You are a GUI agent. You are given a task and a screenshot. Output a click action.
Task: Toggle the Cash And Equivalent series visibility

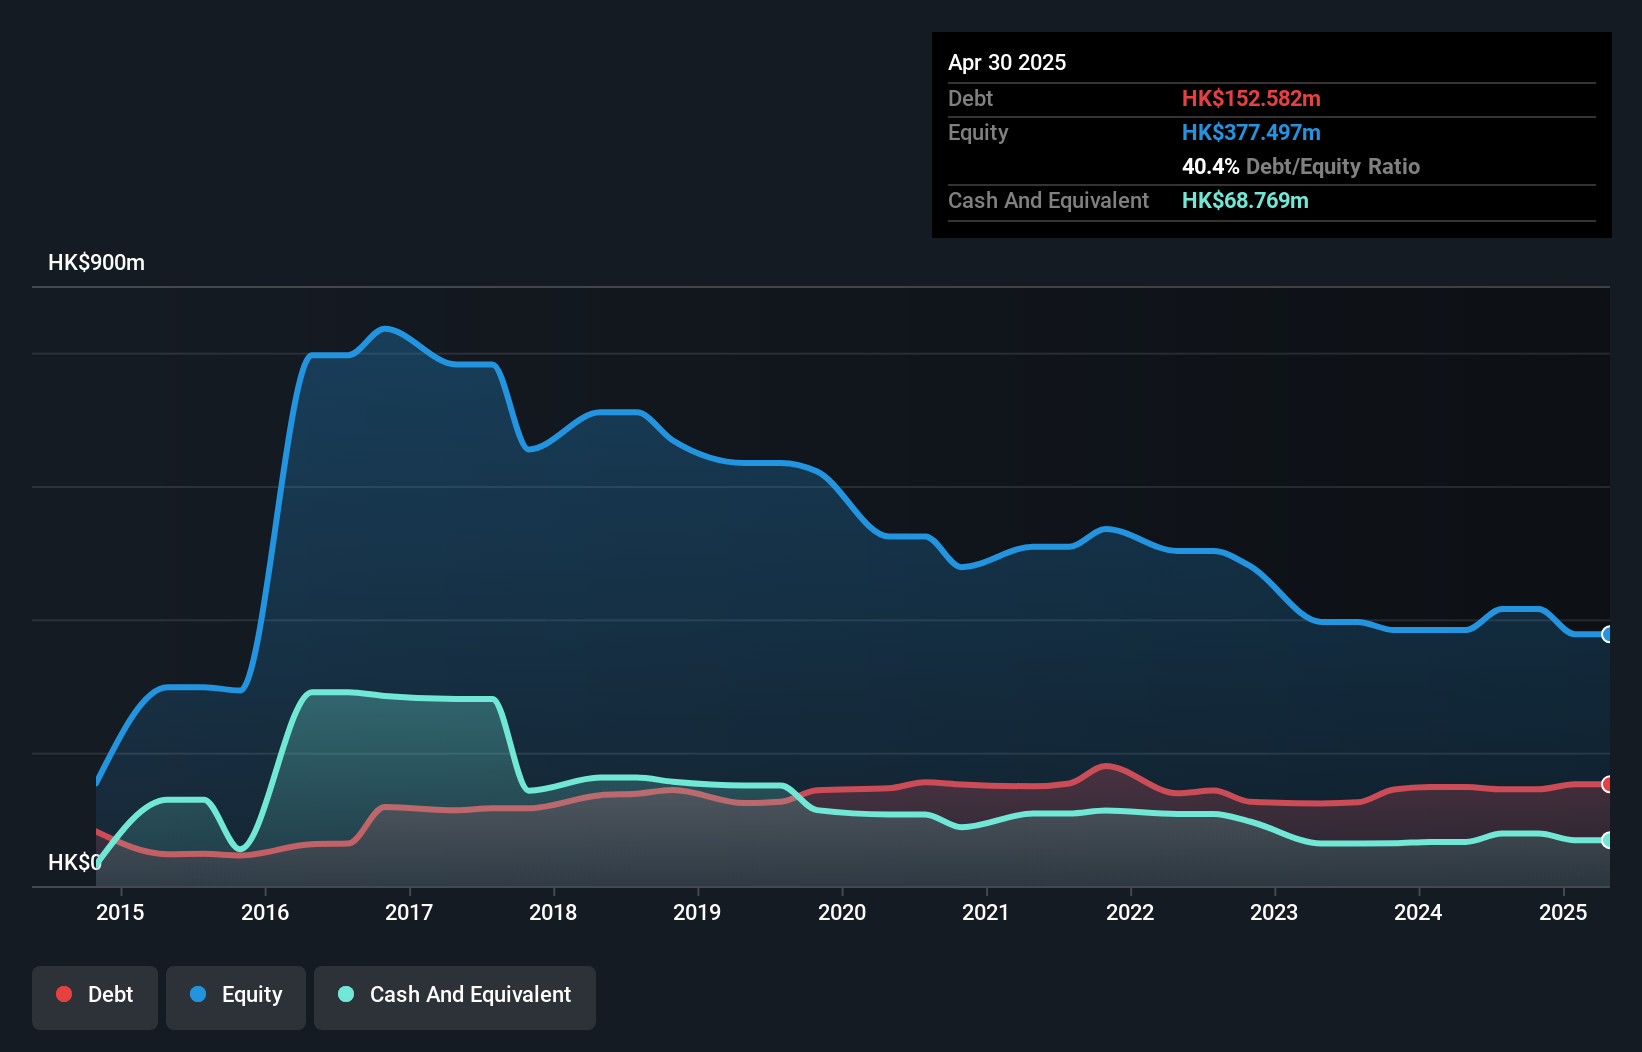point(455,995)
